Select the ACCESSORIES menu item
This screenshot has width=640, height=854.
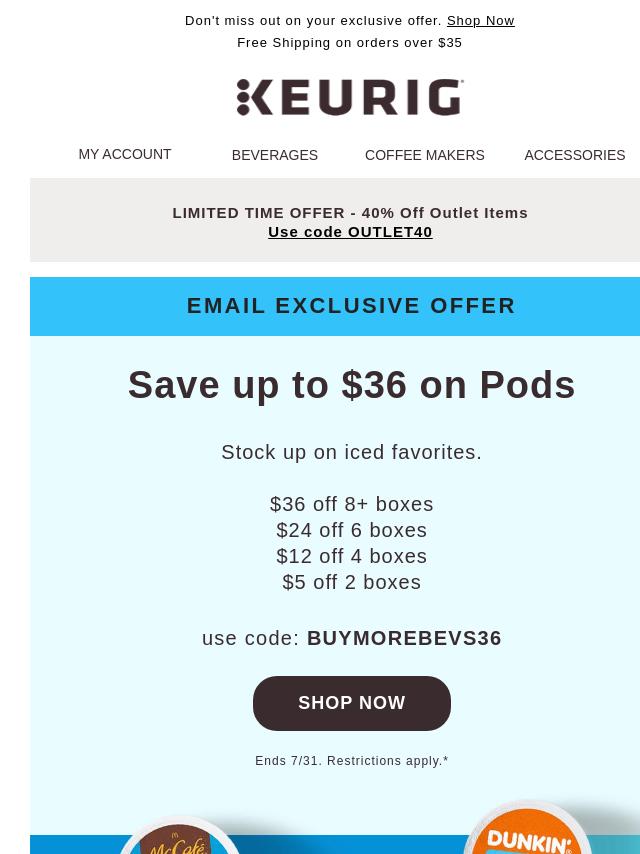575,155
